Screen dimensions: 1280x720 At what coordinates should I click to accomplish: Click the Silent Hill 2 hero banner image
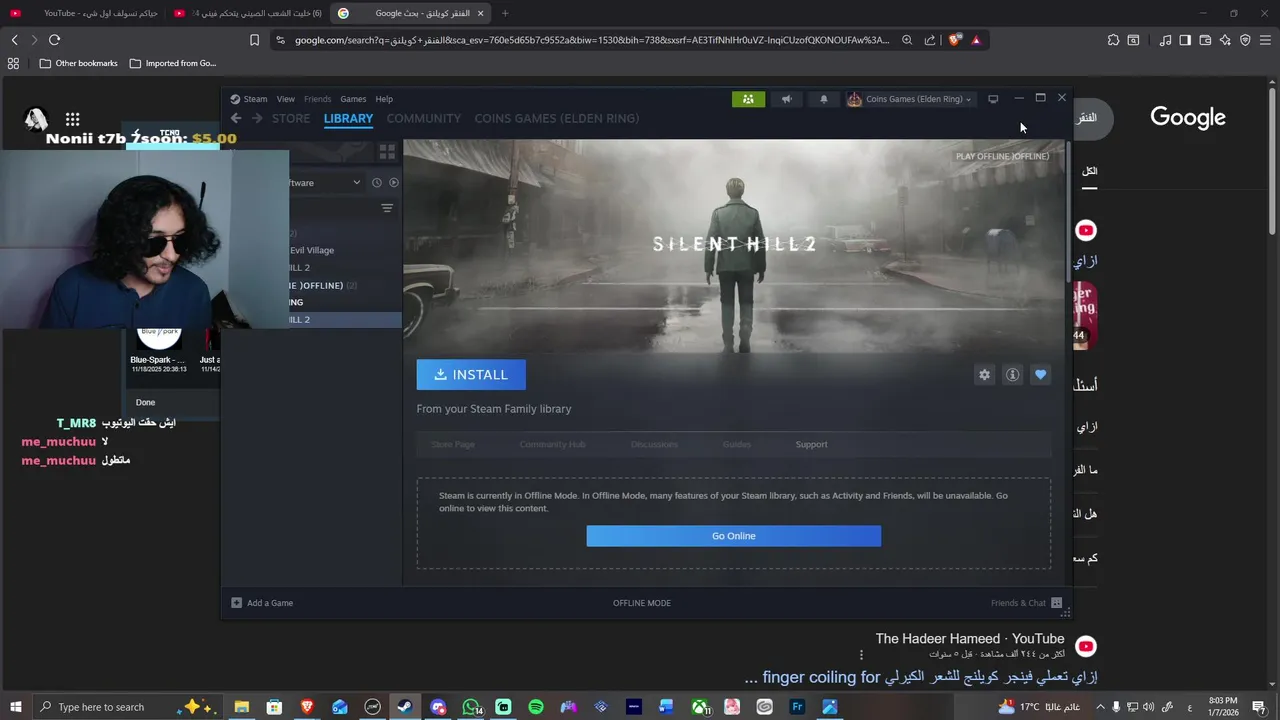click(x=734, y=245)
